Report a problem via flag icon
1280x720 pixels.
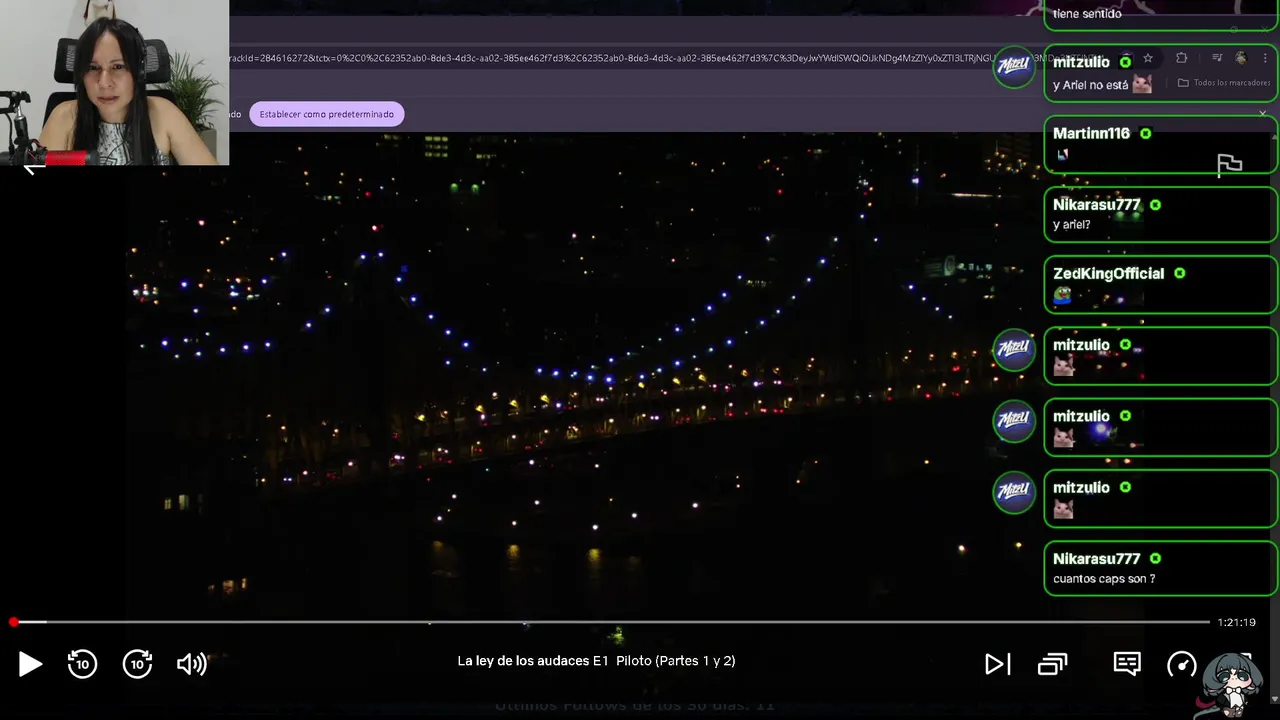coord(1229,165)
